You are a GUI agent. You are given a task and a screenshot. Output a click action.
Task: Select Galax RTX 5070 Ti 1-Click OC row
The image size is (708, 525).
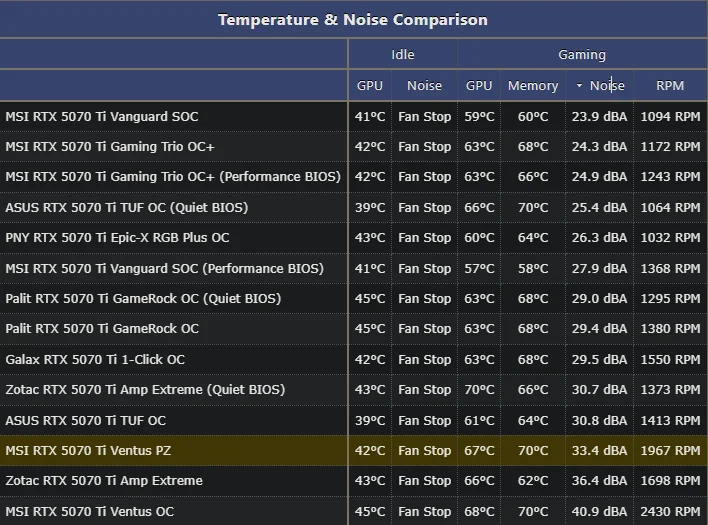pyautogui.click(x=95, y=360)
